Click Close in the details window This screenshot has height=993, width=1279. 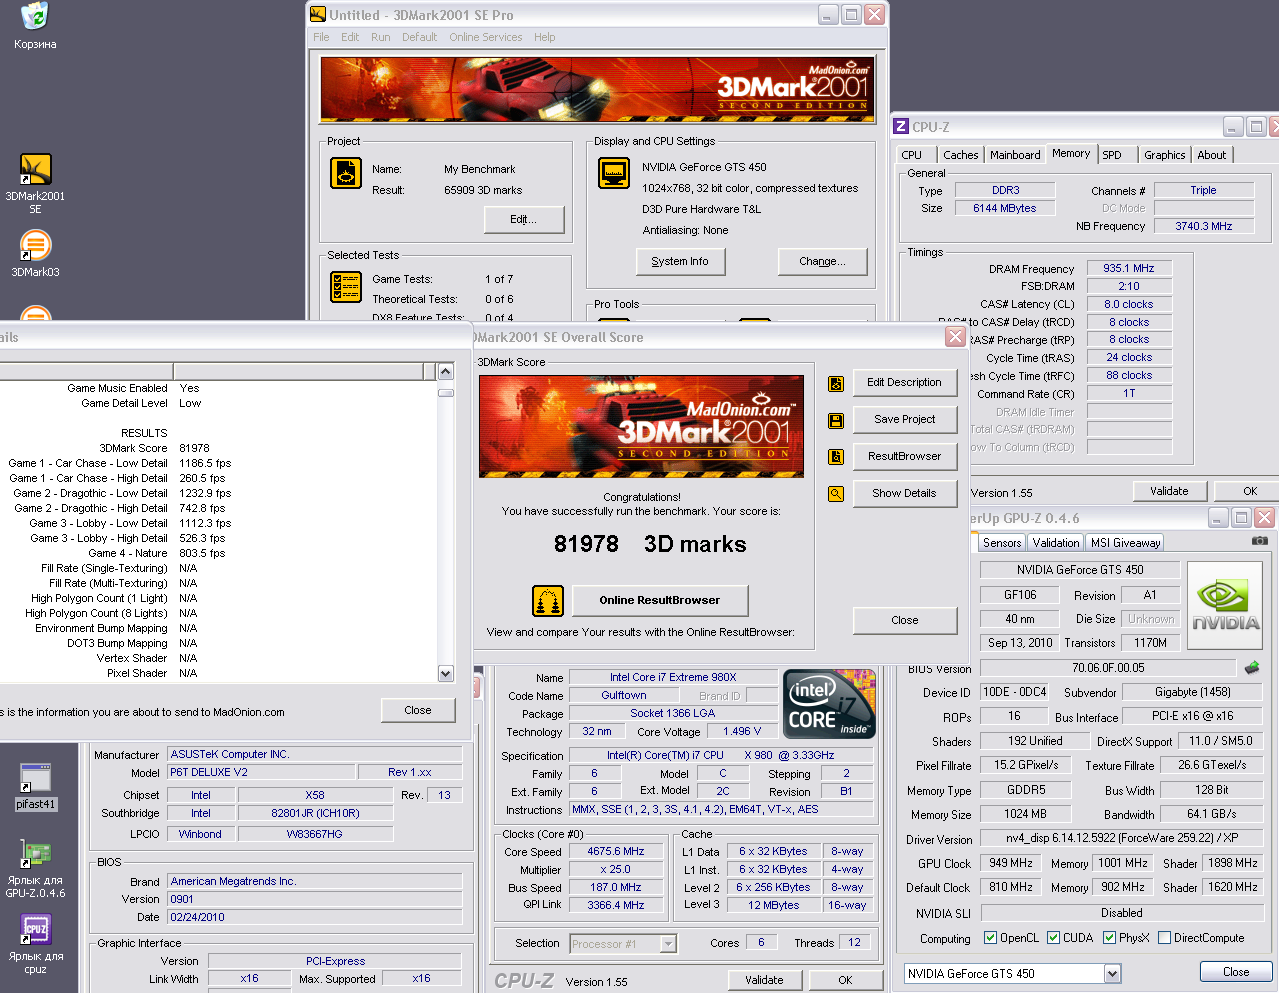[x=418, y=711]
